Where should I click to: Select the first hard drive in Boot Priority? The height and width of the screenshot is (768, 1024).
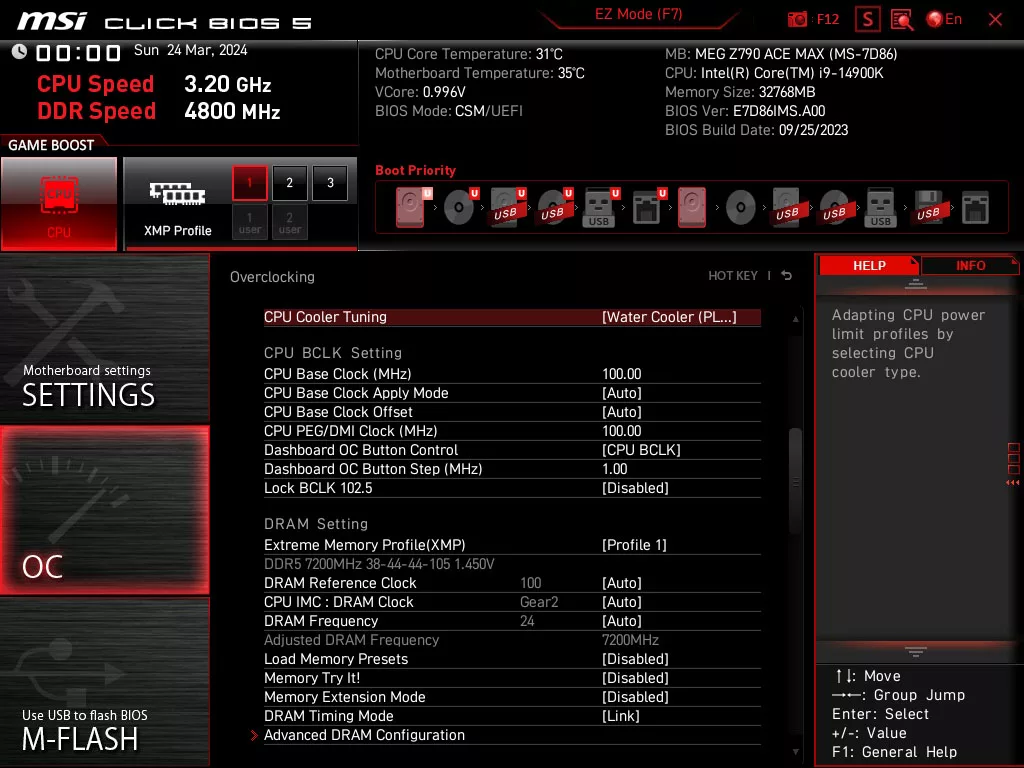point(410,205)
